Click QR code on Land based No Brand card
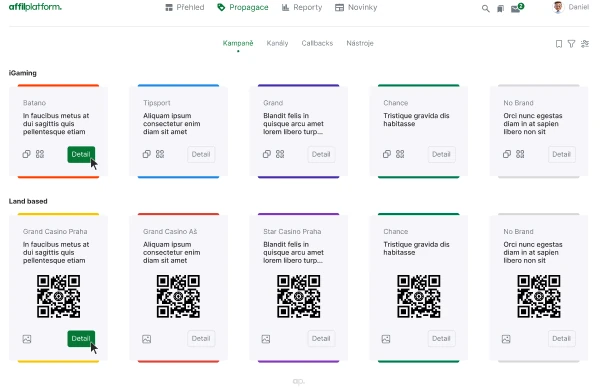 539,296
